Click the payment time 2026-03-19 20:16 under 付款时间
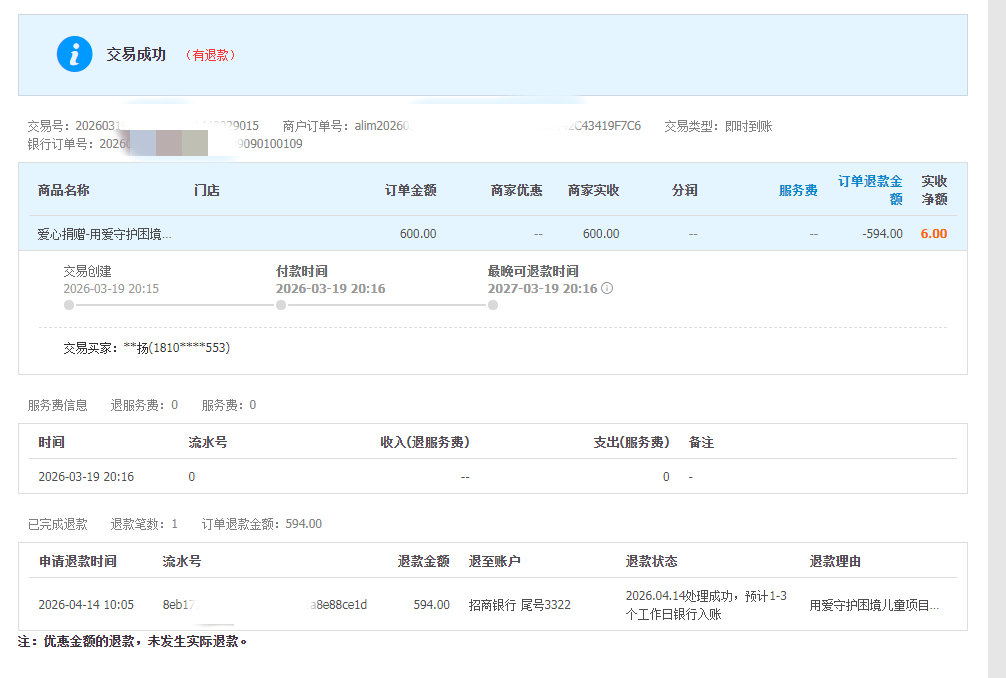Viewport: 1006px width, 678px height. pos(330,289)
